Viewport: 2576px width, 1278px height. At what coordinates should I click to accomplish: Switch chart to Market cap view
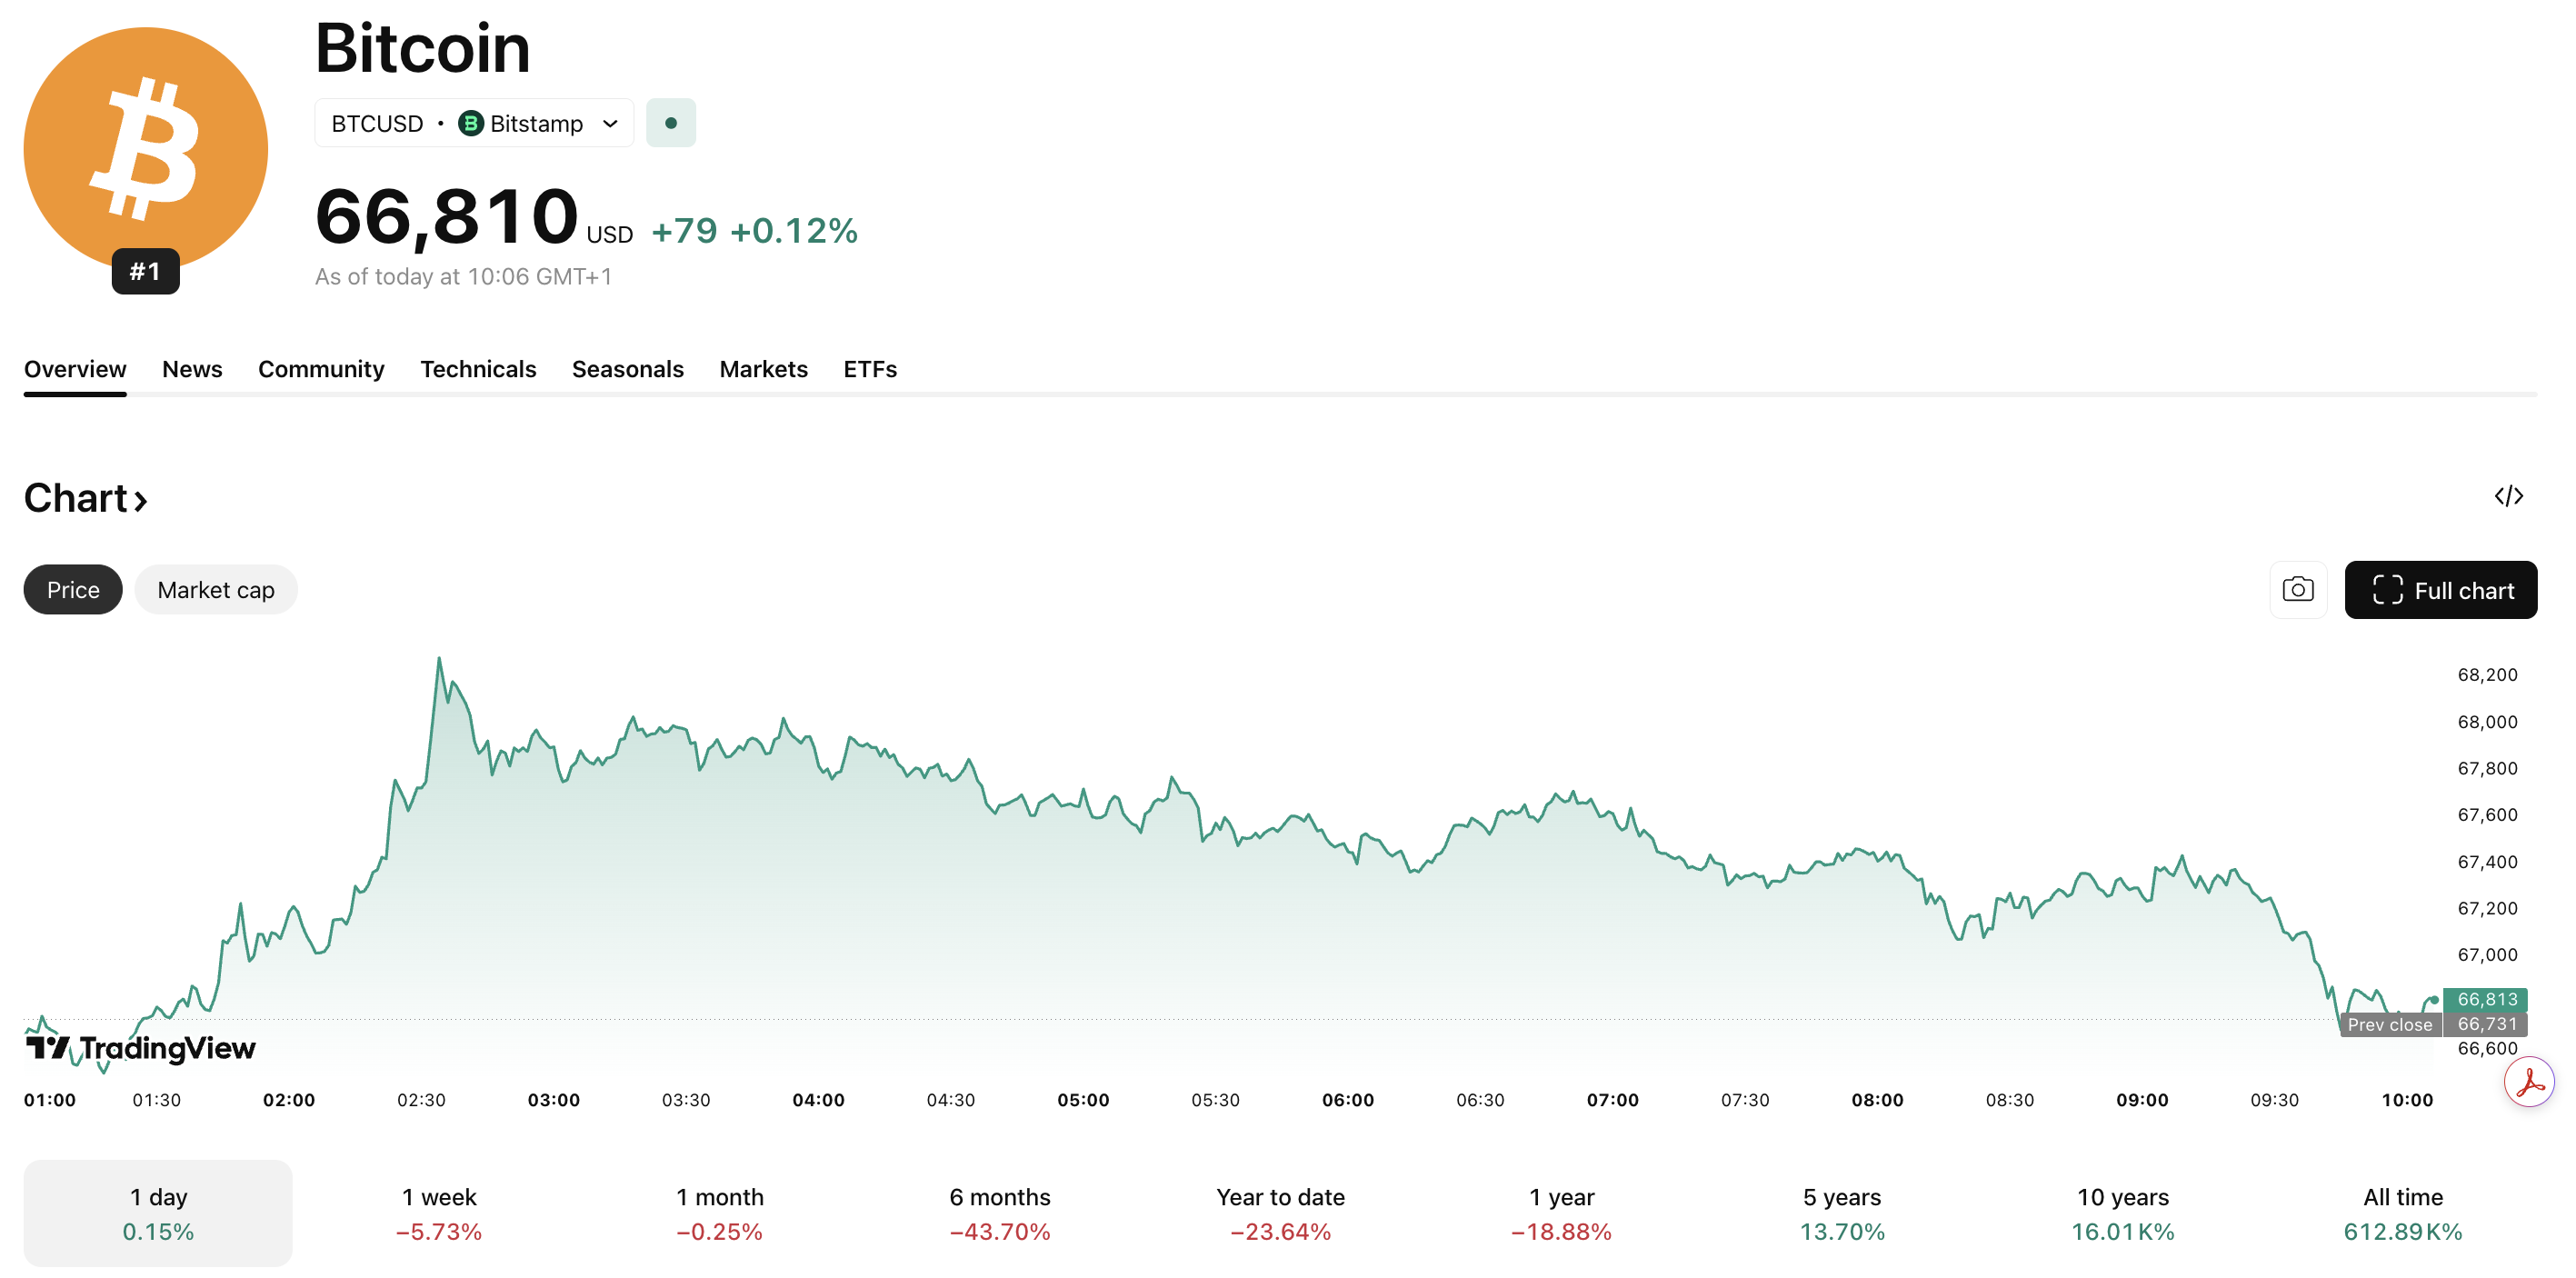point(215,589)
